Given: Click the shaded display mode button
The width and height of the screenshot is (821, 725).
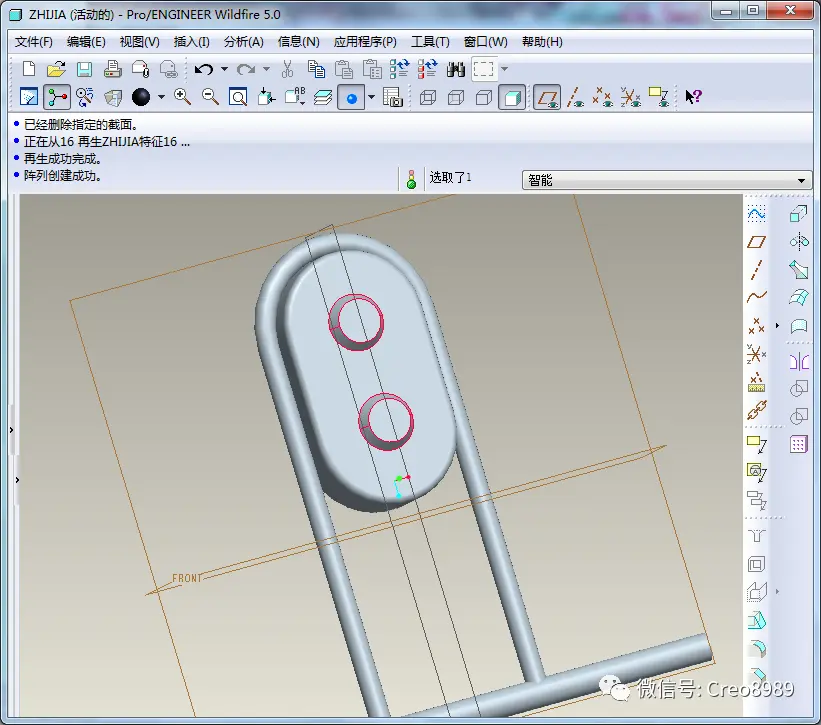Looking at the screenshot, I should click(512, 97).
